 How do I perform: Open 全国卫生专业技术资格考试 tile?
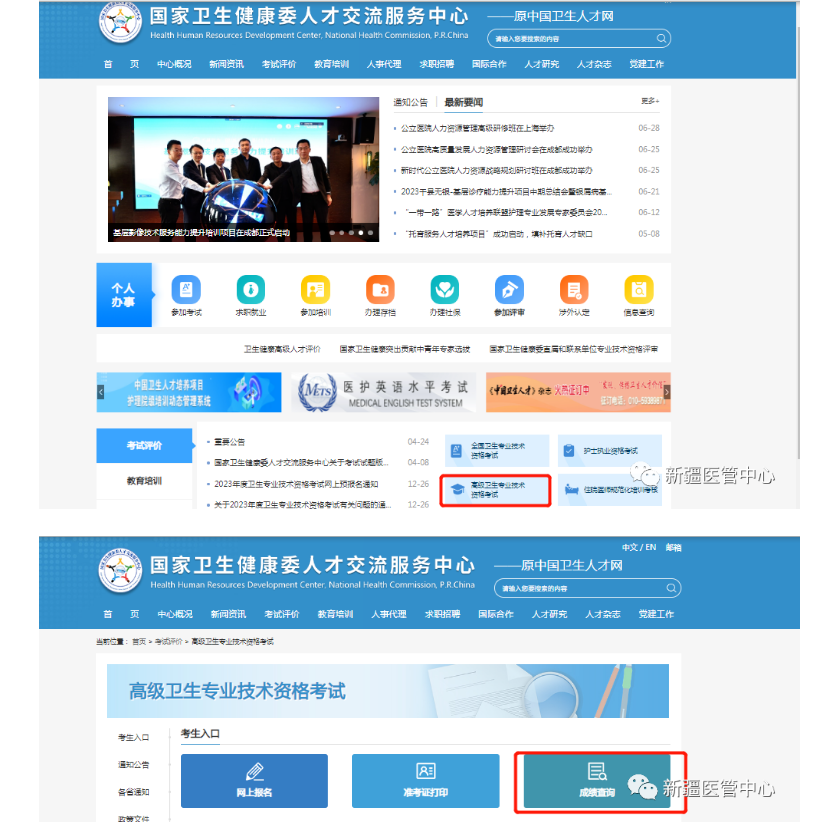497,450
